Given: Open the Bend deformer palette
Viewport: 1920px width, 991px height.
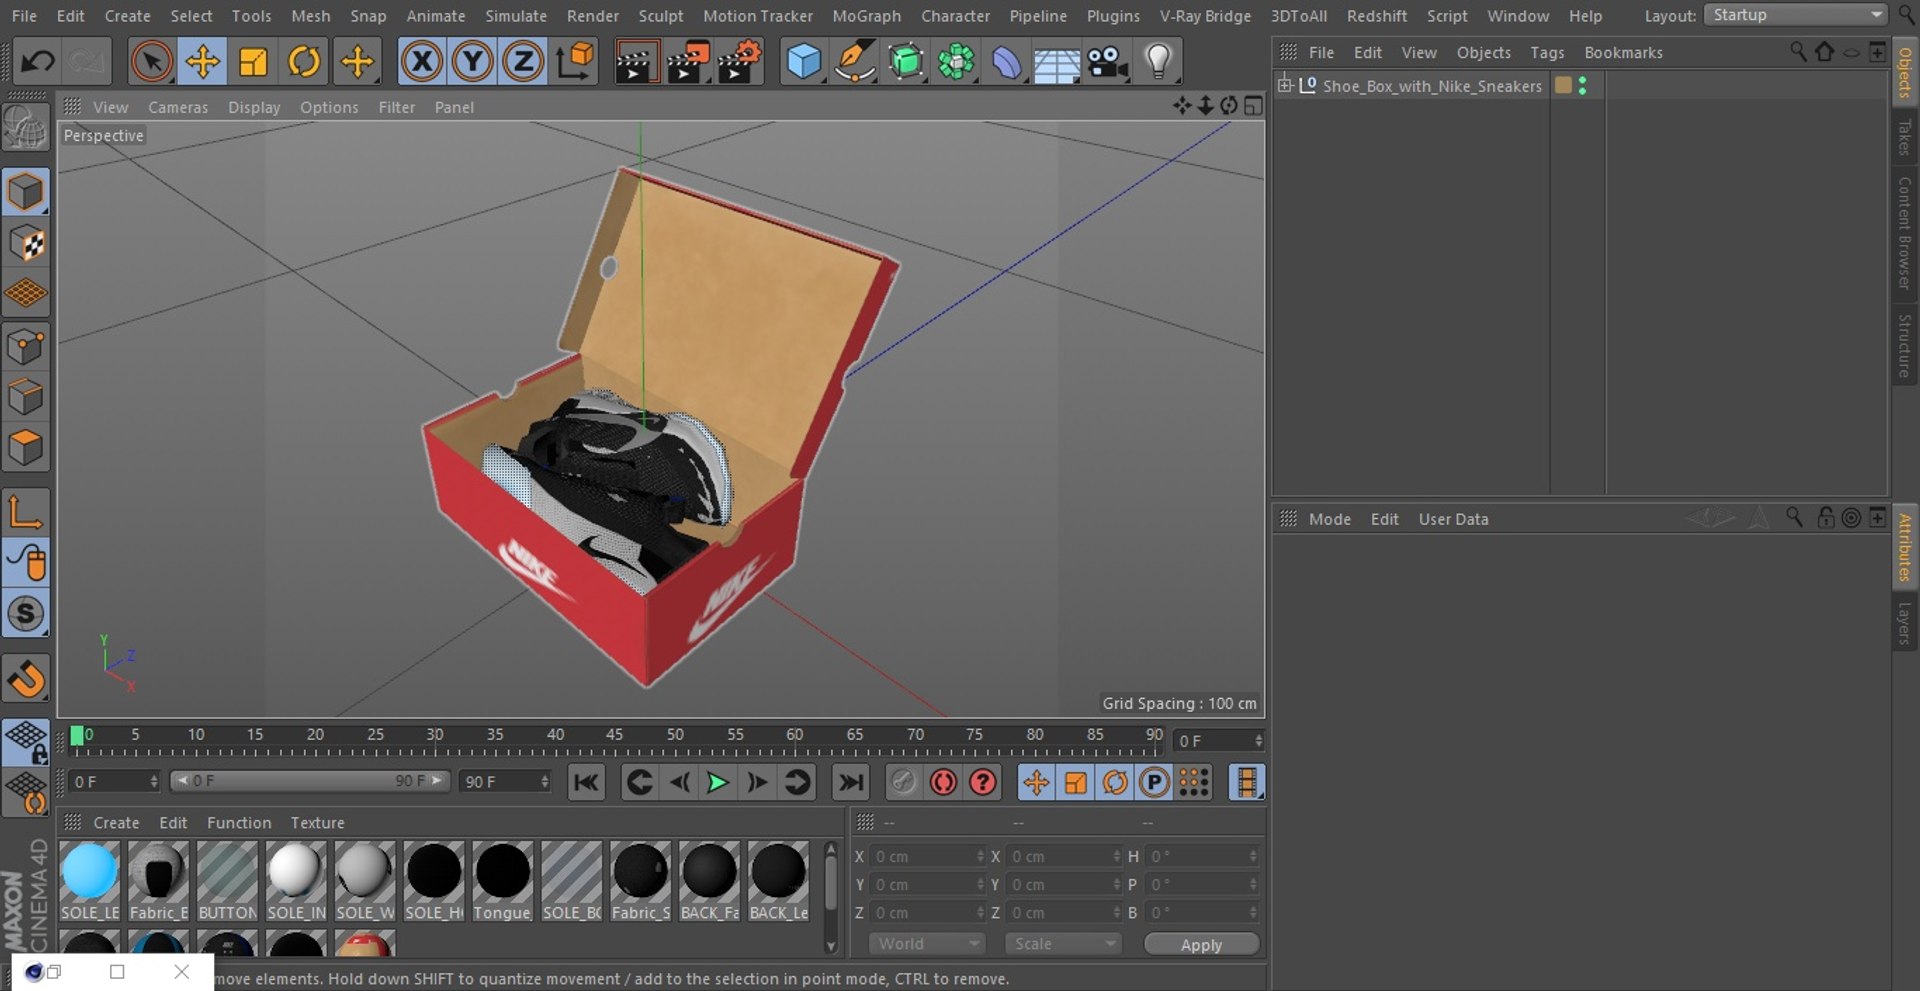Looking at the screenshot, I should (1007, 62).
